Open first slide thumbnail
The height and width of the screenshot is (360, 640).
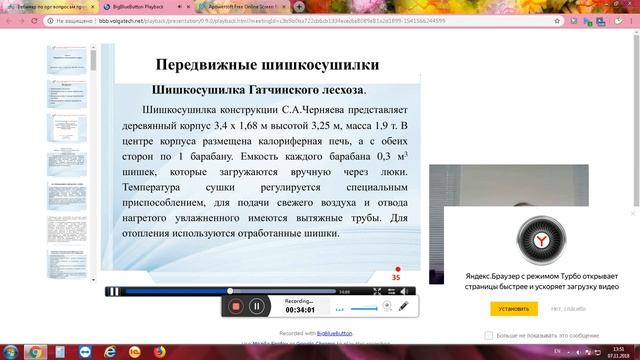coord(67,60)
